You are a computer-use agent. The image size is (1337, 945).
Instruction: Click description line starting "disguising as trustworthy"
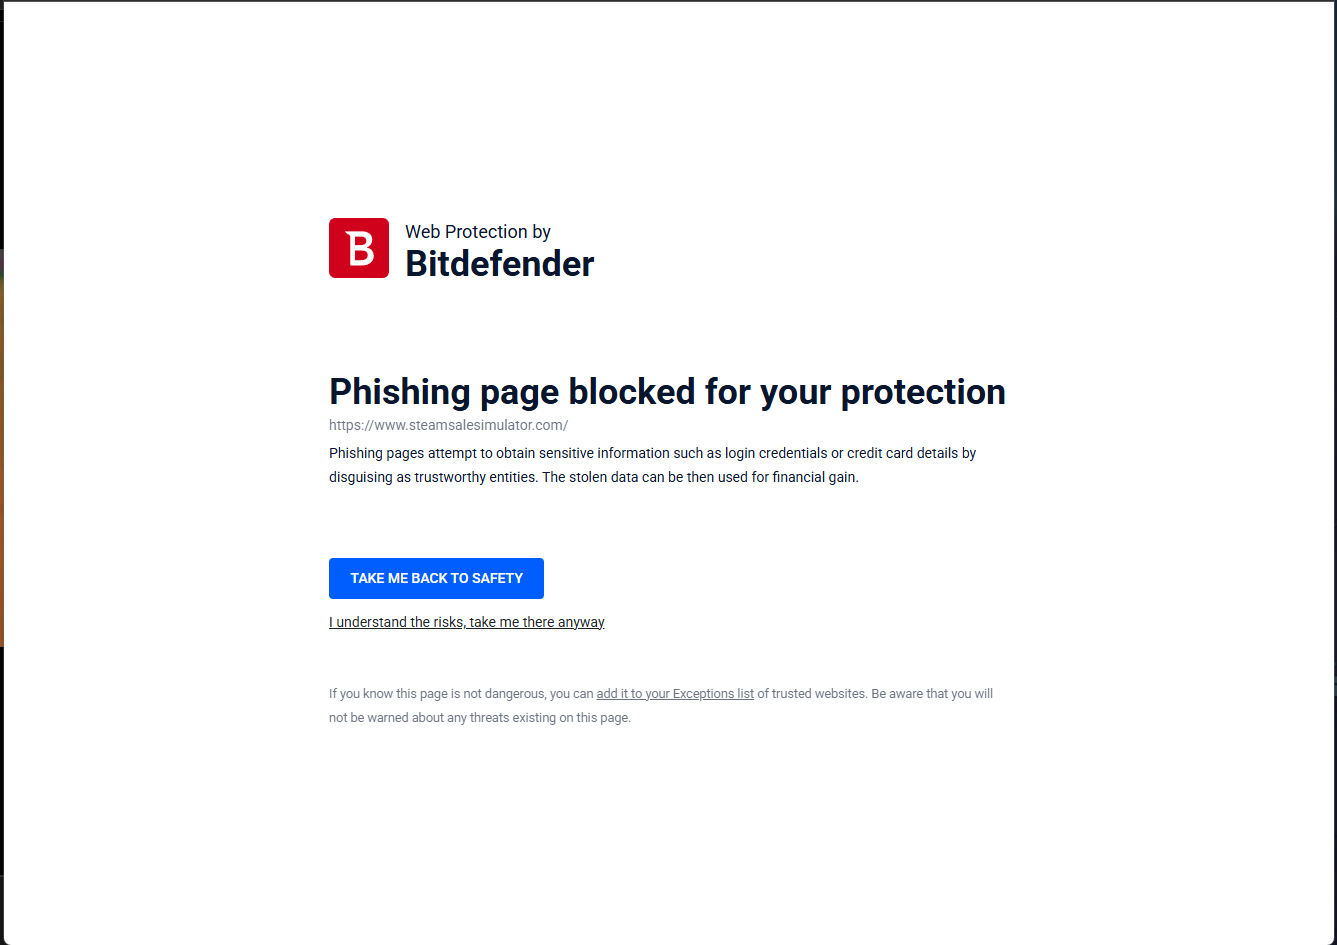pyautogui.click(x=594, y=477)
